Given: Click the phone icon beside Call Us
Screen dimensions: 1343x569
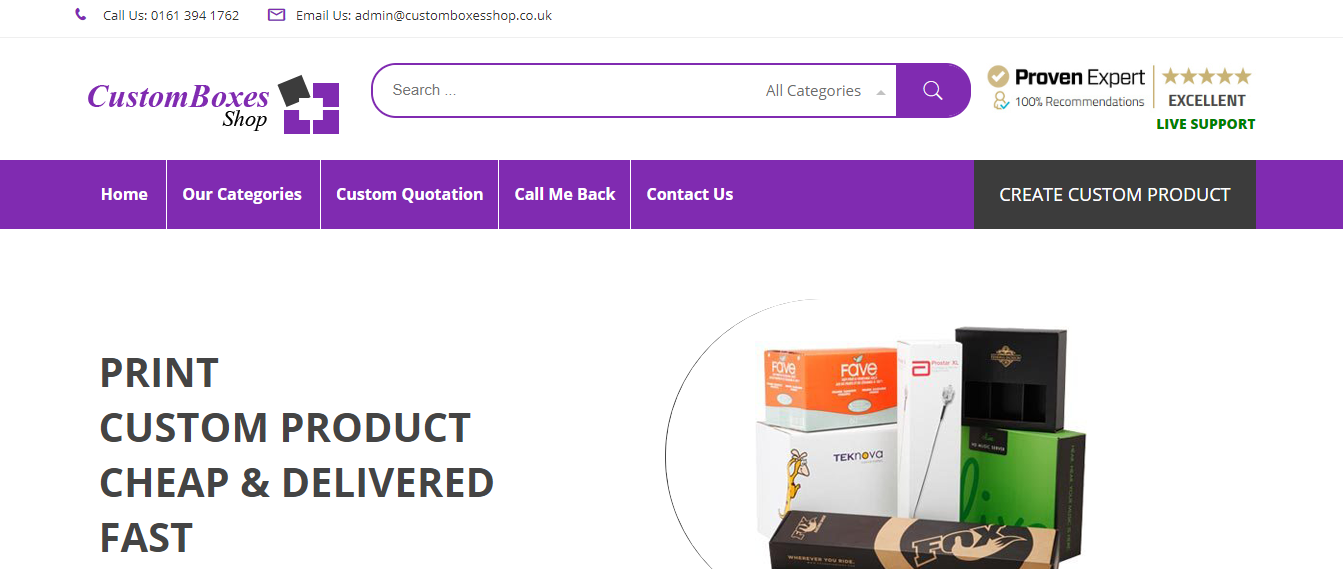Looking at the screenshot, I should (81, 15).
